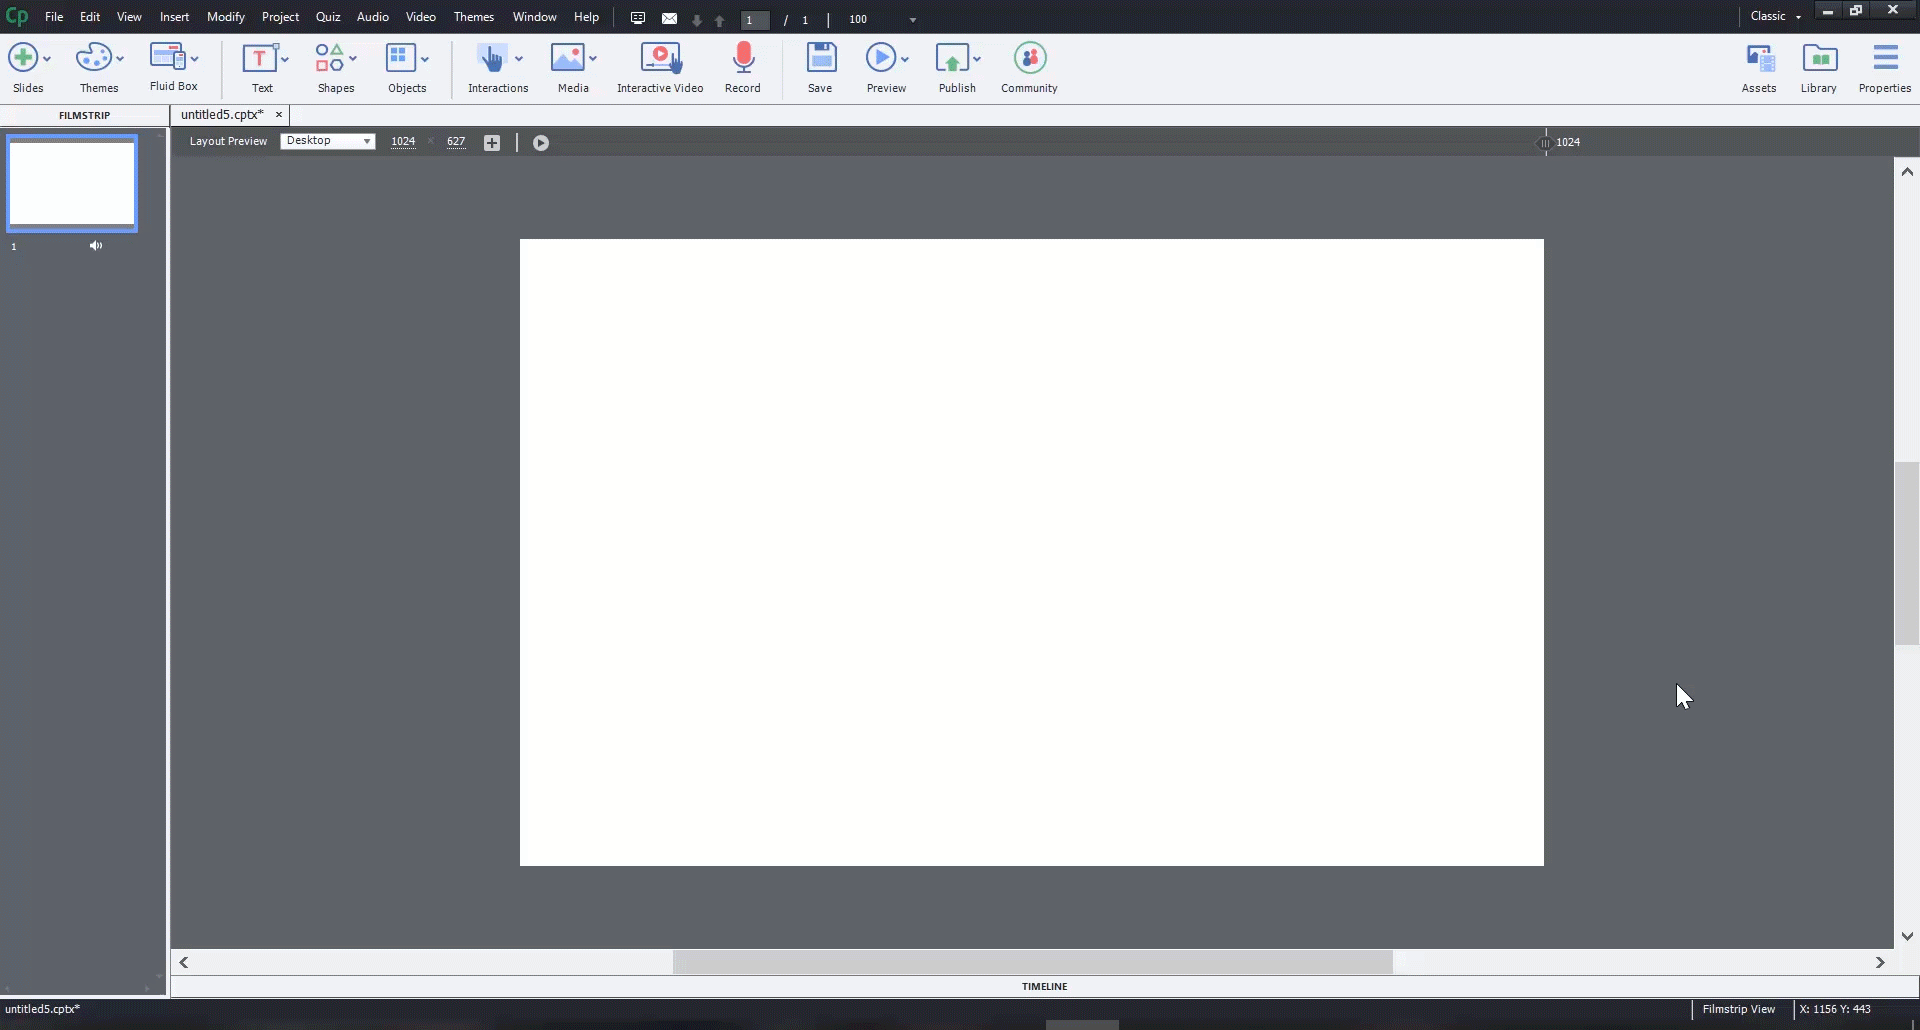
Task: Open the Help menu
Action: coord(586,17)
